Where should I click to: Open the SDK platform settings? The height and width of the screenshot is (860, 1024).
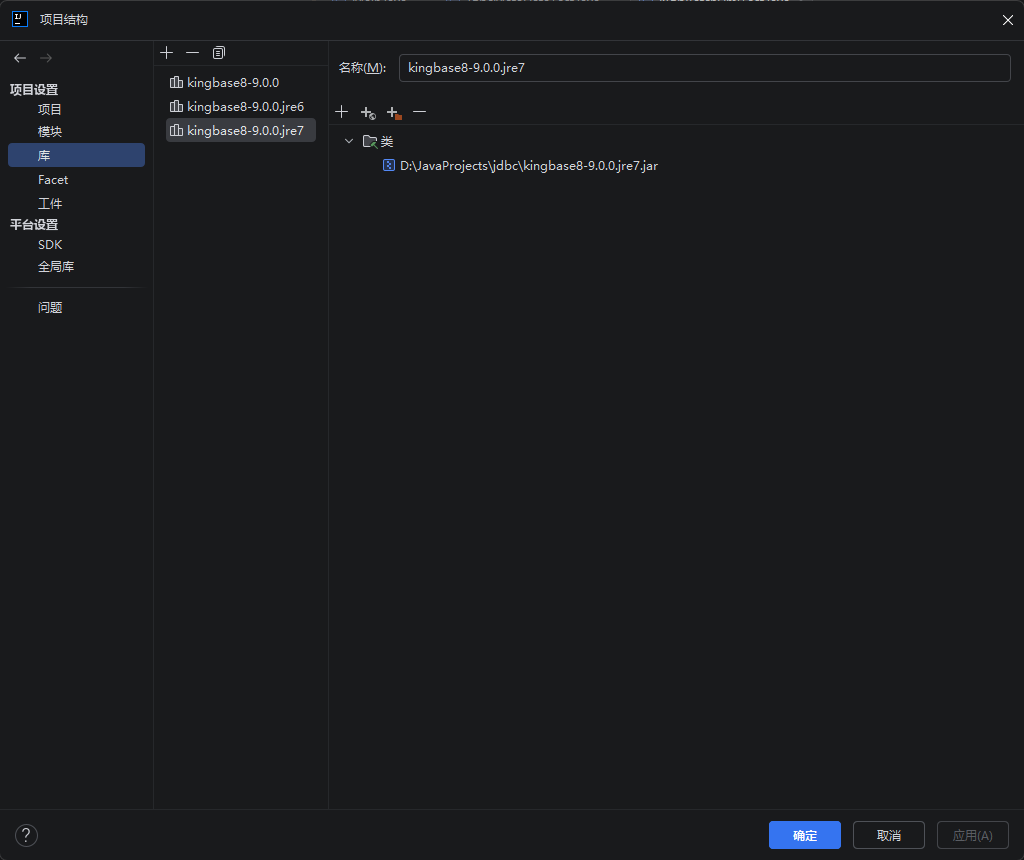coord(50,245)
